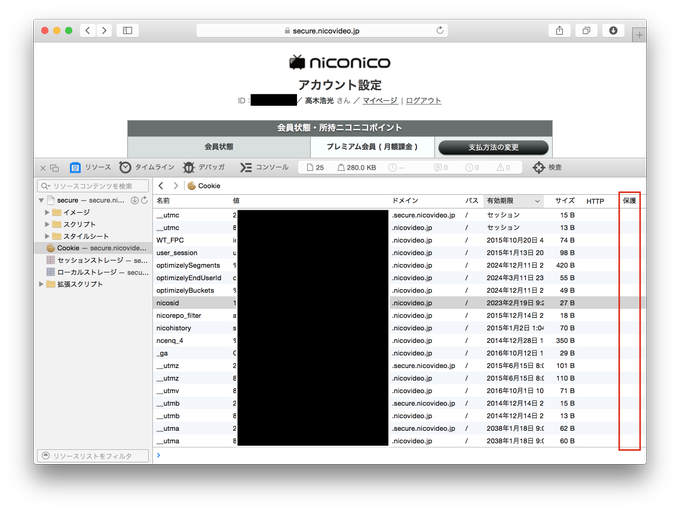Open the タイムライン (Timeline) tab
680x512 pixels.
[147, 167]
